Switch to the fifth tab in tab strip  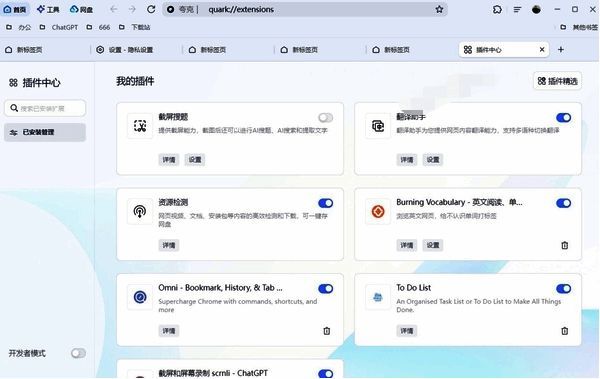tap(411, 50)
